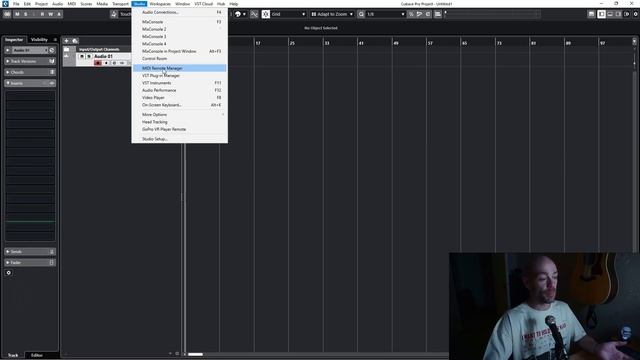Expand More Options submenu
Screen dimensions: 640x360
(x=180, y=115)
